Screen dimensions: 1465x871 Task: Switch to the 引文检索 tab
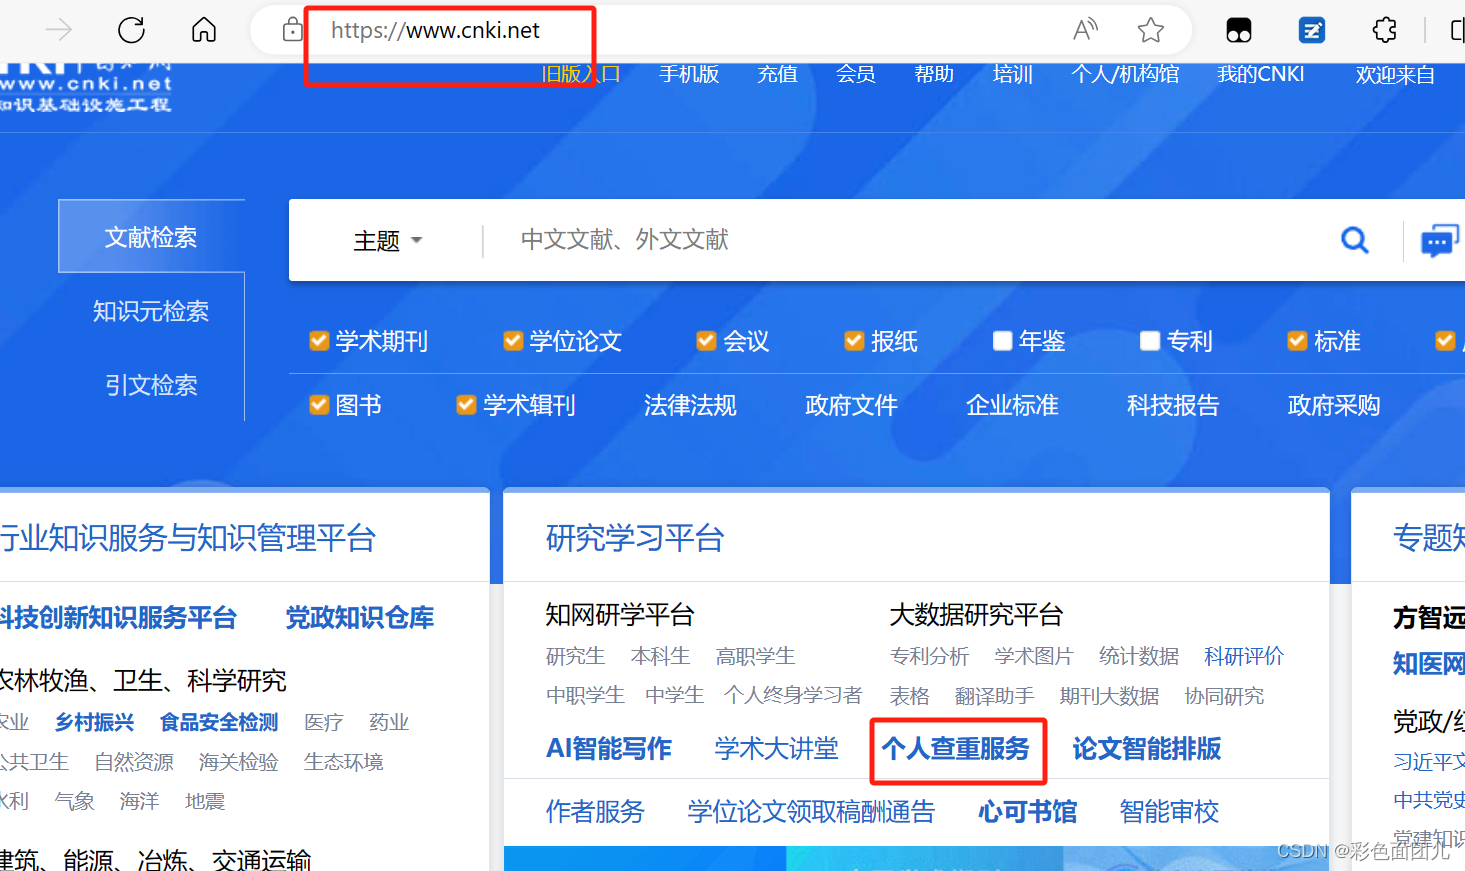151,385
